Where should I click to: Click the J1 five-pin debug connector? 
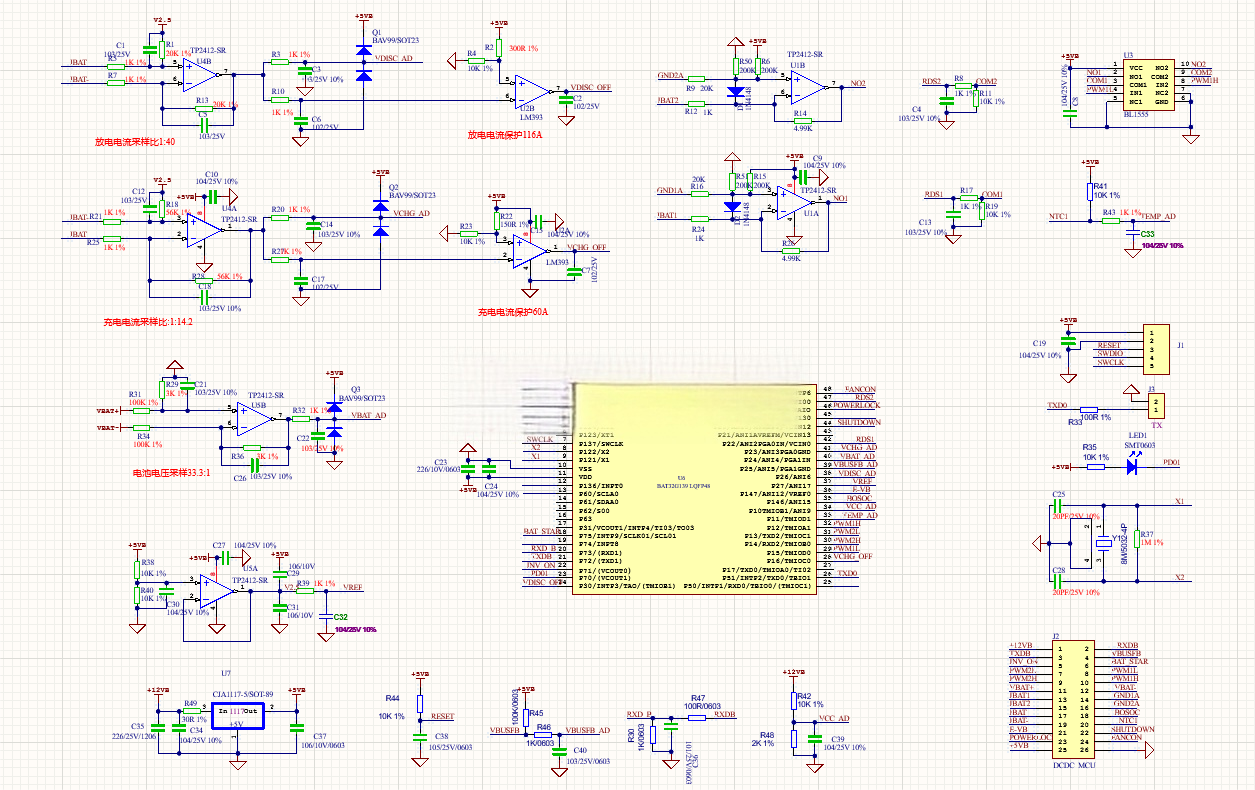[1155, 347]
